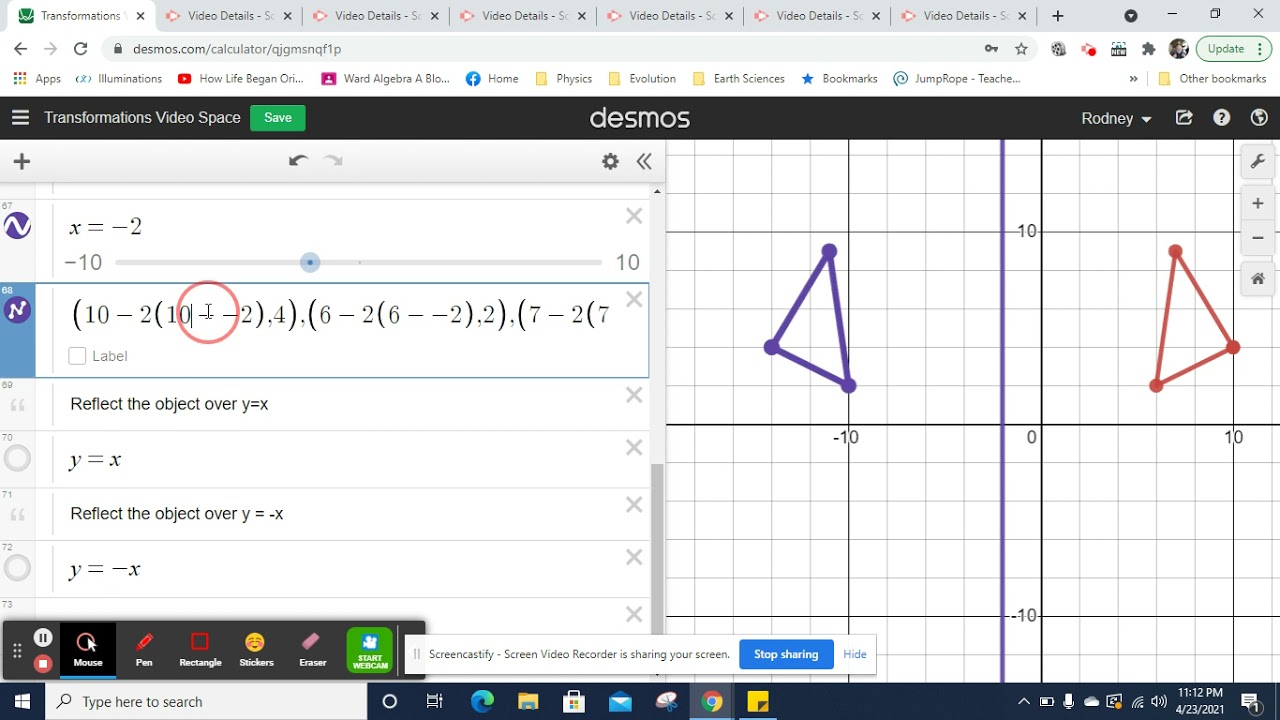The image size is (1280, 720).
Task: Pause the Screencastify recording
Action: [43, 637]
